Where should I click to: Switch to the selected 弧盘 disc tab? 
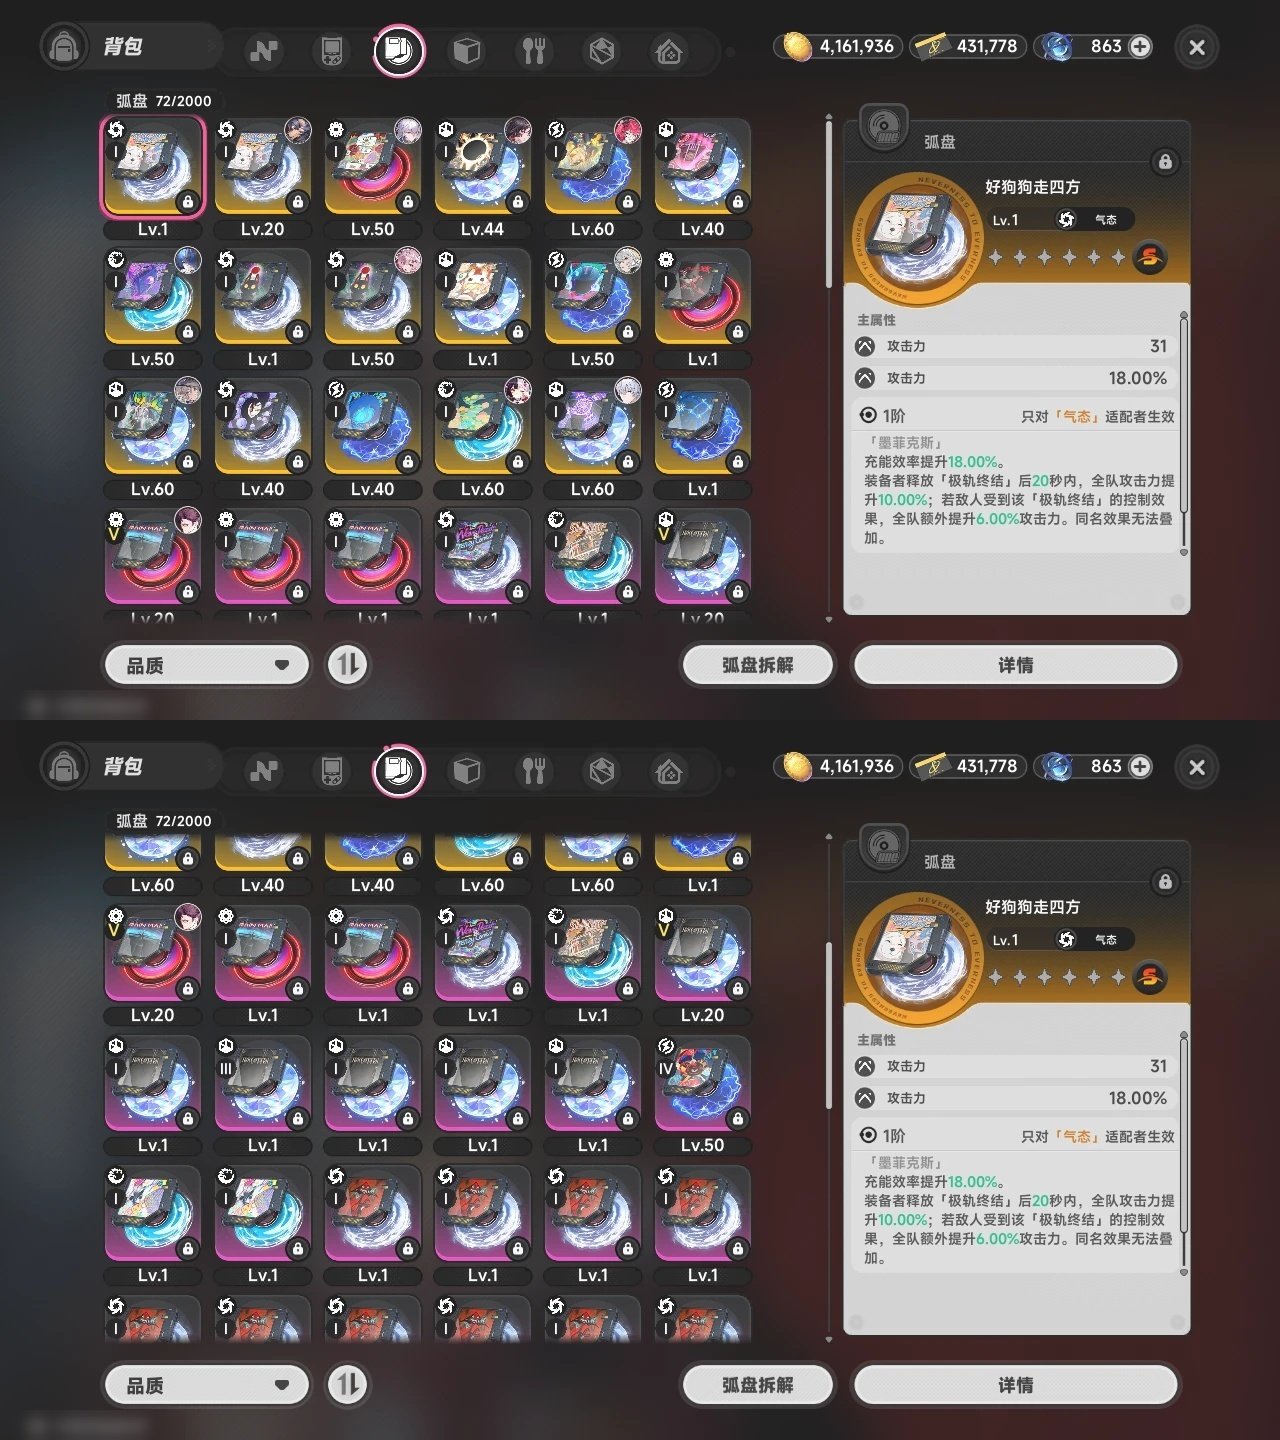399,50
